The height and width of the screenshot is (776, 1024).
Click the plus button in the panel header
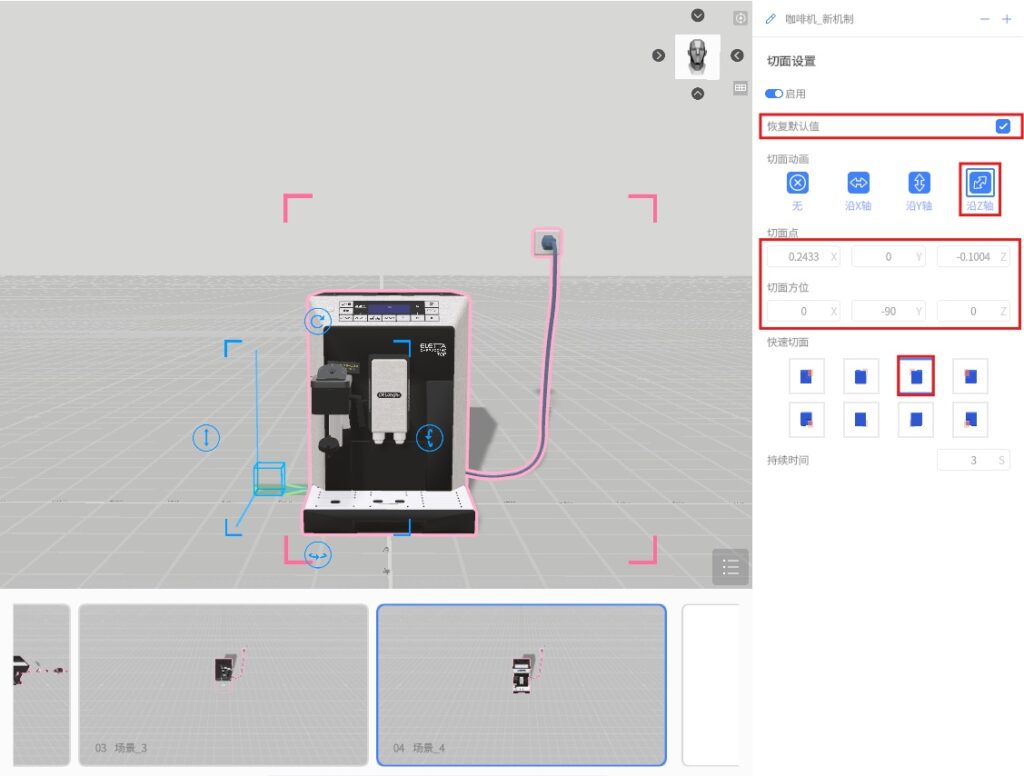tap(1007, 19)
